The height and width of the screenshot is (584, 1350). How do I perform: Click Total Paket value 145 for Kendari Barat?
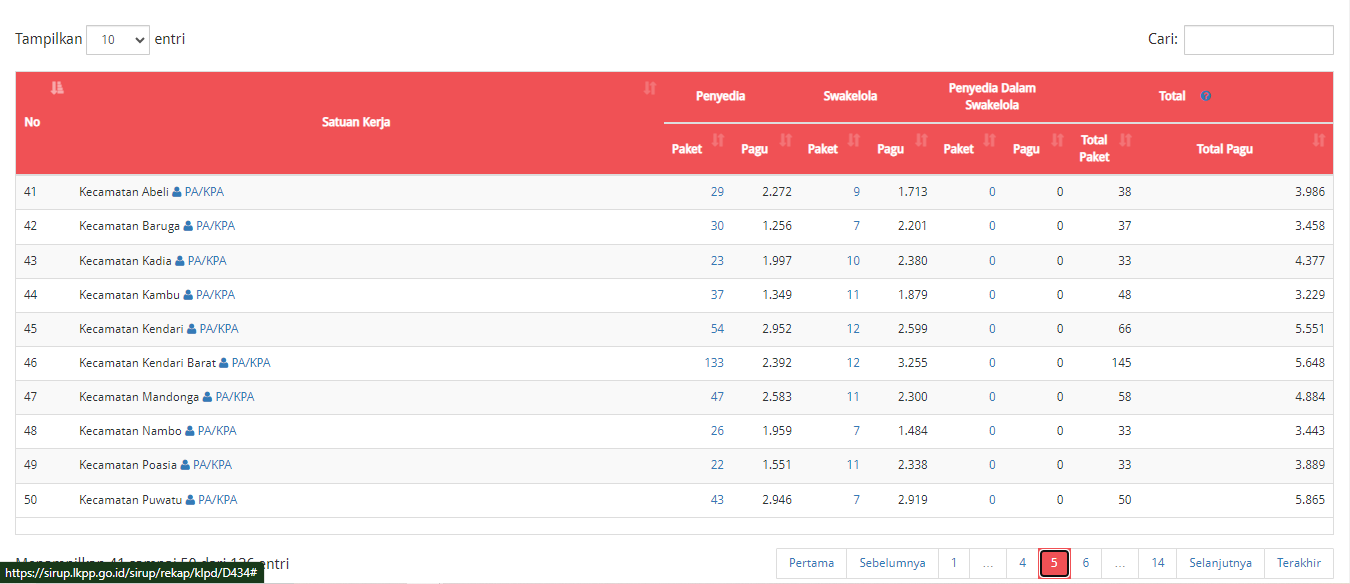coord(1121,363)
